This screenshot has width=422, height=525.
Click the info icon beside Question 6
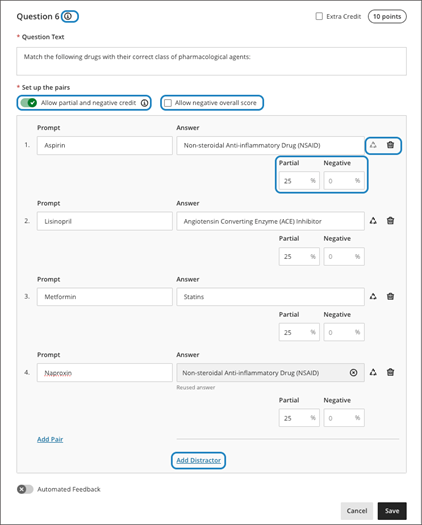pos(68,16)
